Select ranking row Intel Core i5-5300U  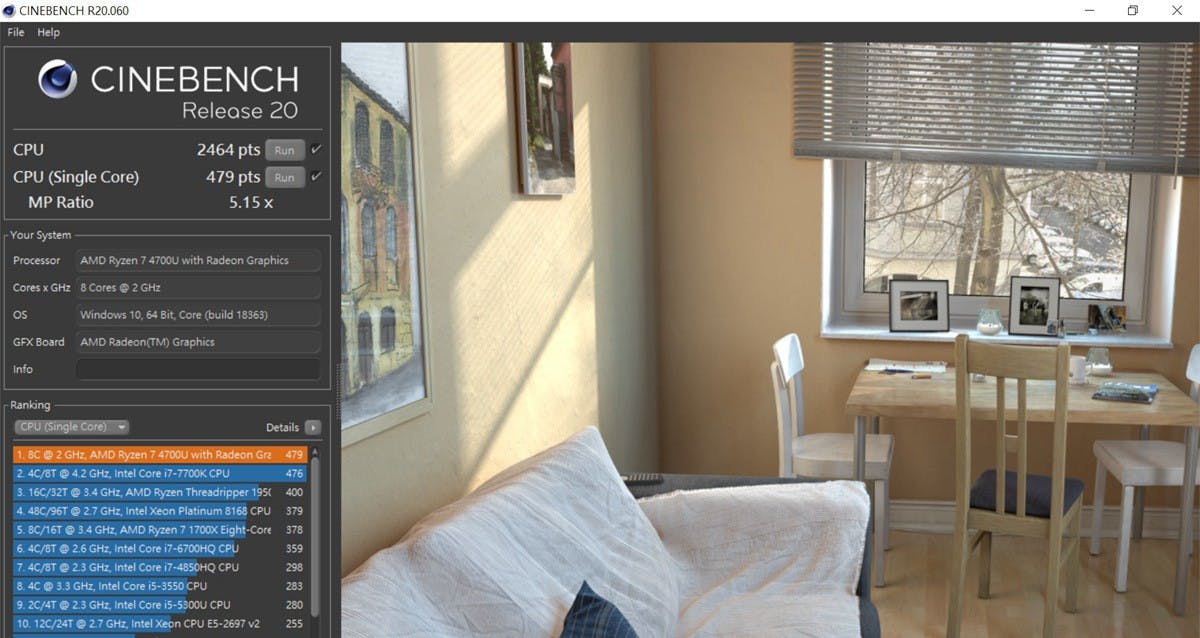point(160,605)
